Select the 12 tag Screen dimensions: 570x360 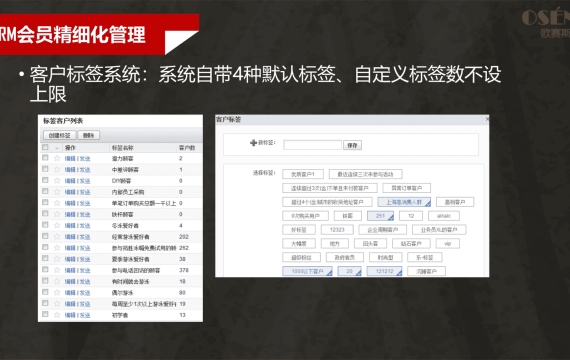411,216
